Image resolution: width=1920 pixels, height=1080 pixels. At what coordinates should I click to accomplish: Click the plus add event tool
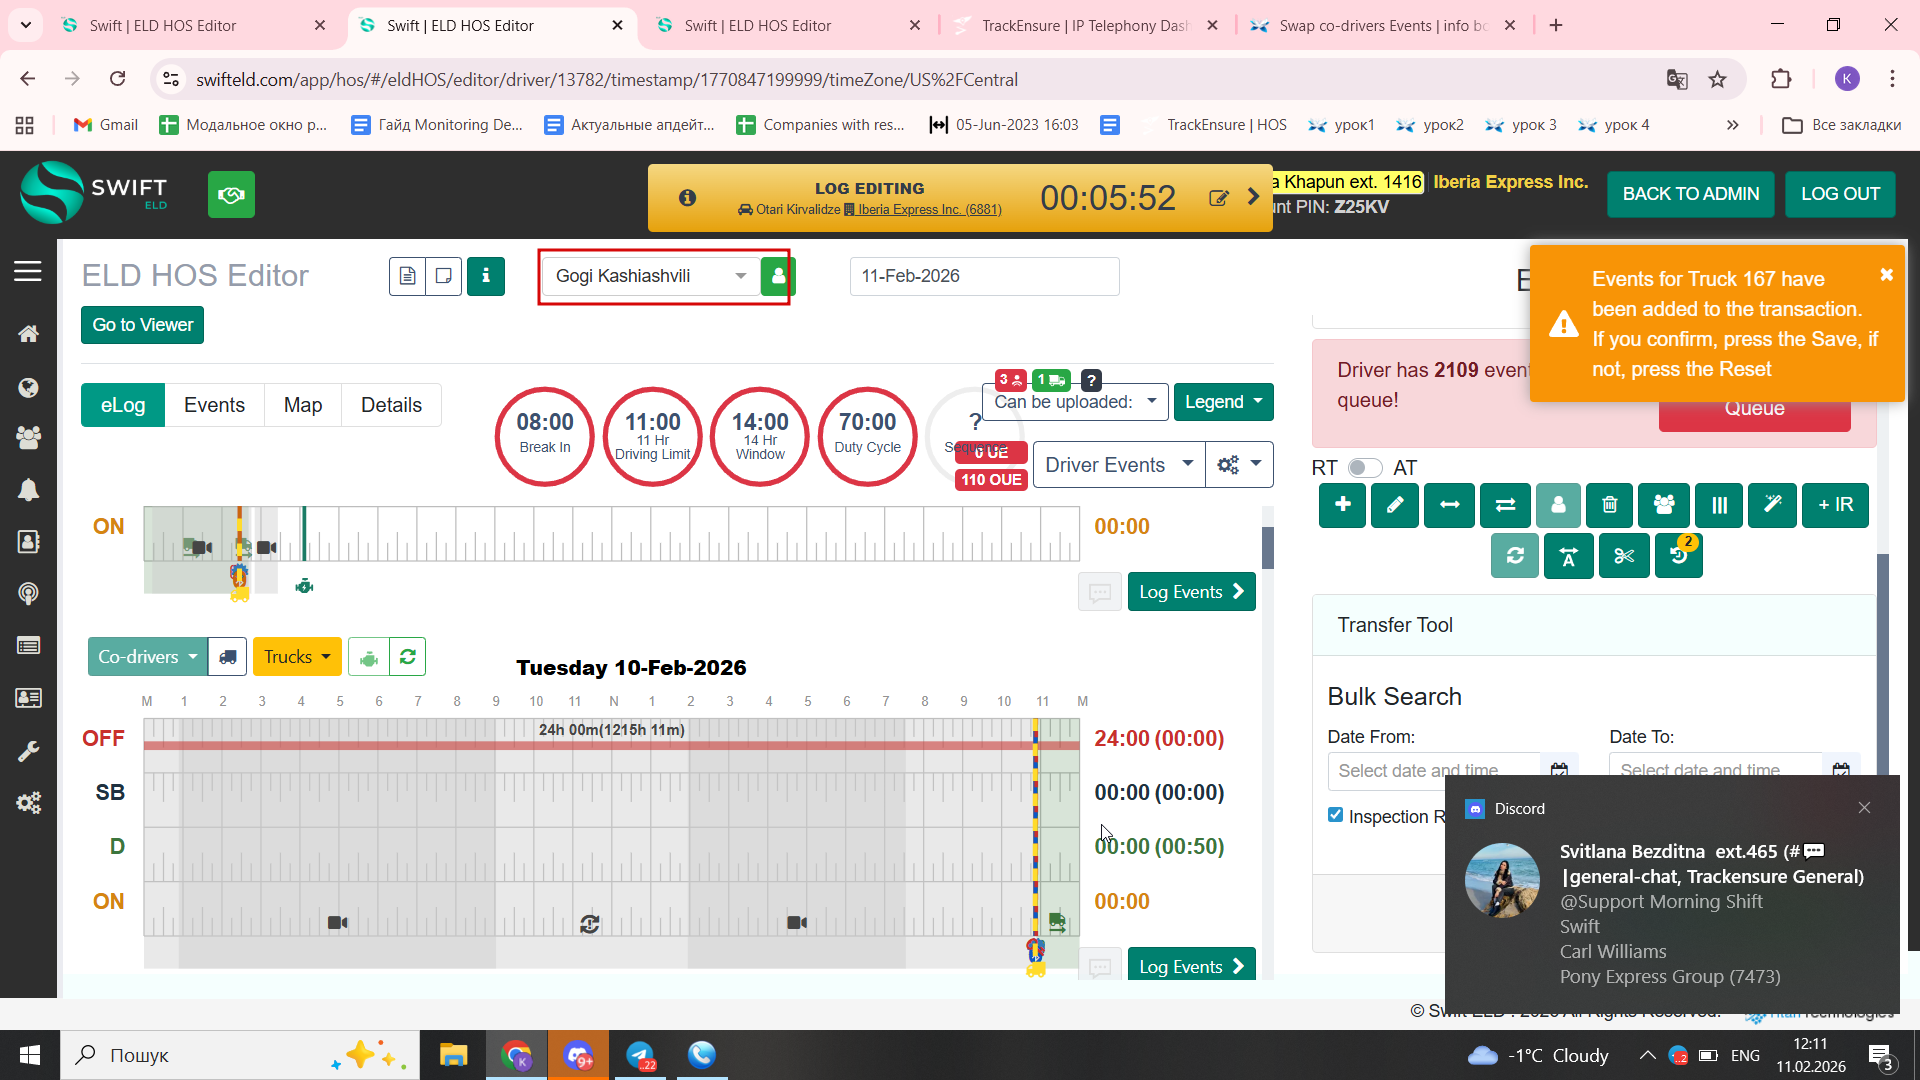(1342, 505)
